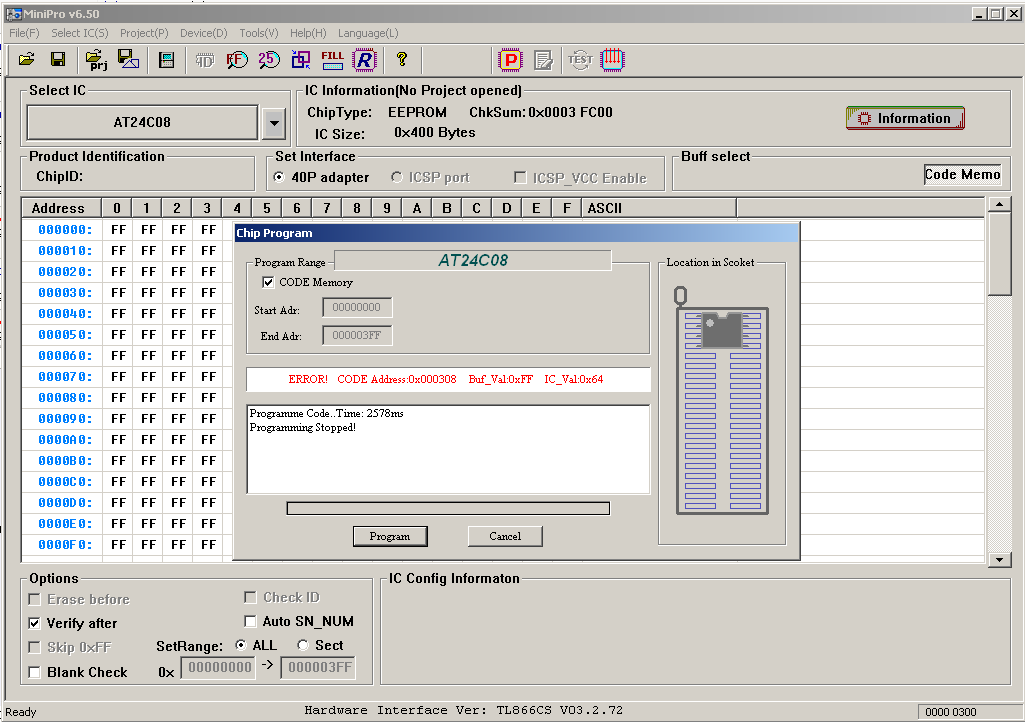Screen dimensions: 1025x722
Task: Click the Information button
Action: tap(905, 118)
